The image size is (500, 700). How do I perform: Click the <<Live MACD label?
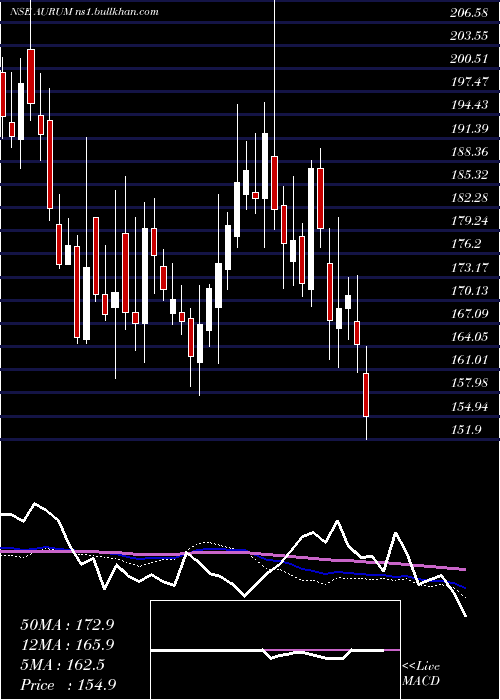421,674
